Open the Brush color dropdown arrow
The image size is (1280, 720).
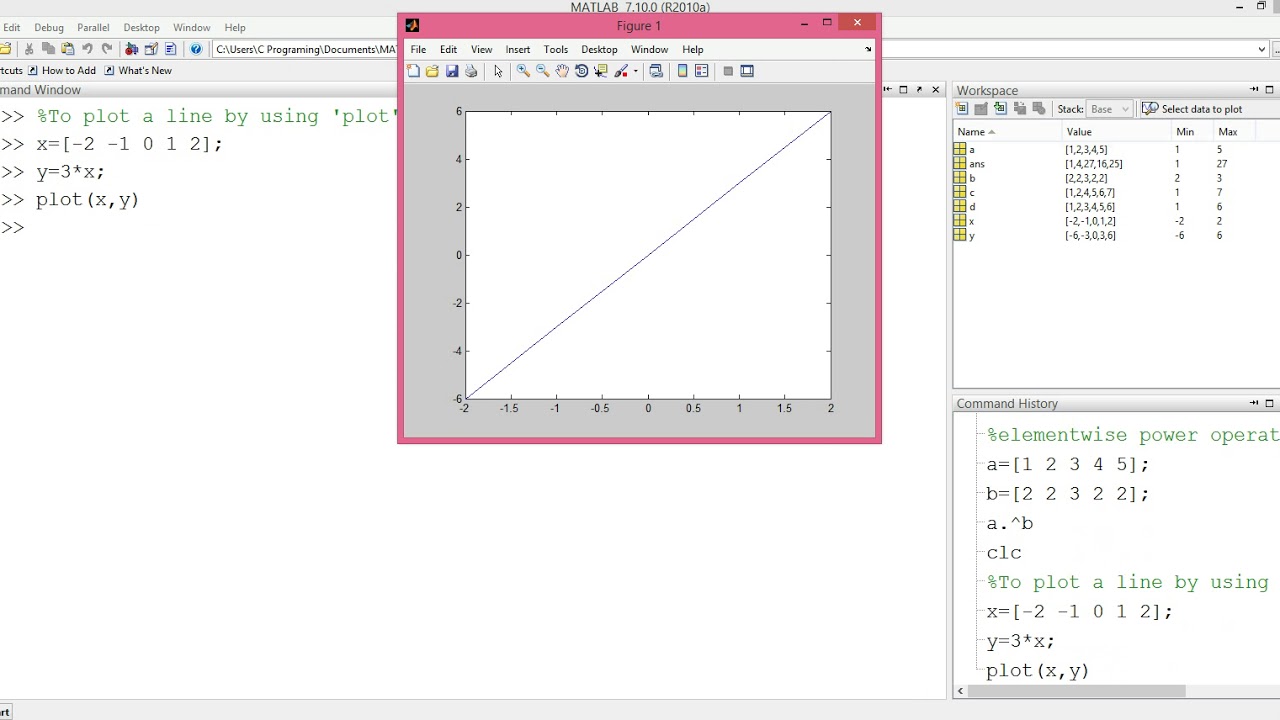coord(635,71)
